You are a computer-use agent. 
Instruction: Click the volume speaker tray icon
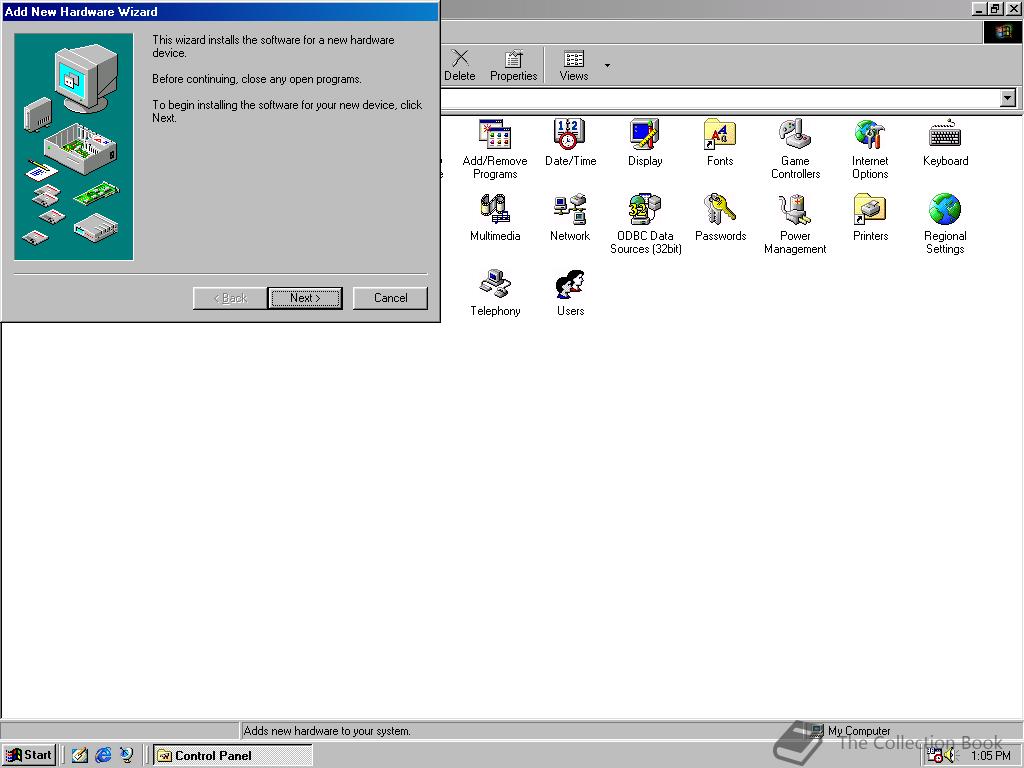point(950,756)
